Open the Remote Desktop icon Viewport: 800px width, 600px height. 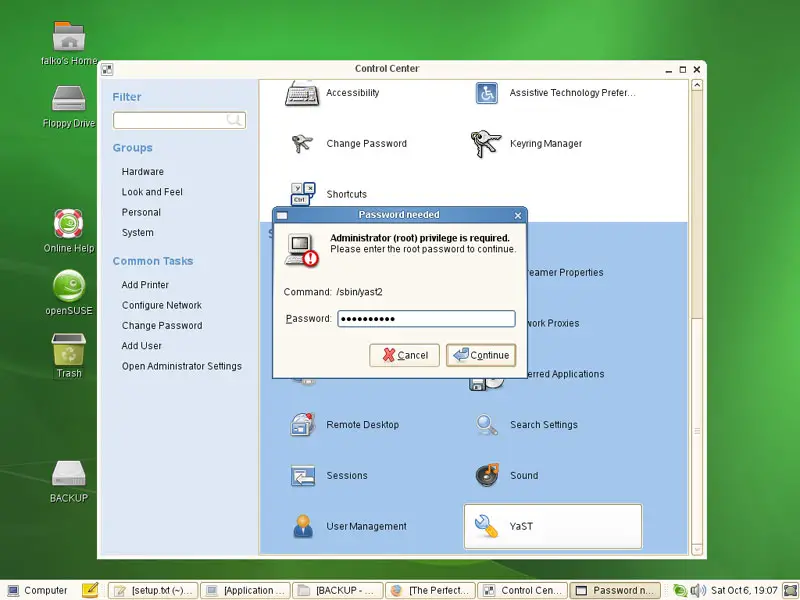303,424
